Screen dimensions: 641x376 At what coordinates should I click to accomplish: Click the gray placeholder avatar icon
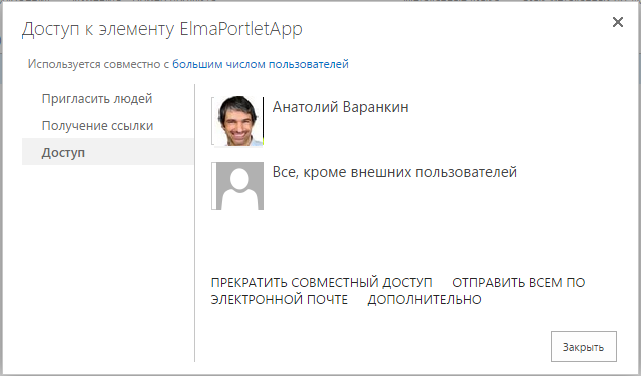click(239, 186)
